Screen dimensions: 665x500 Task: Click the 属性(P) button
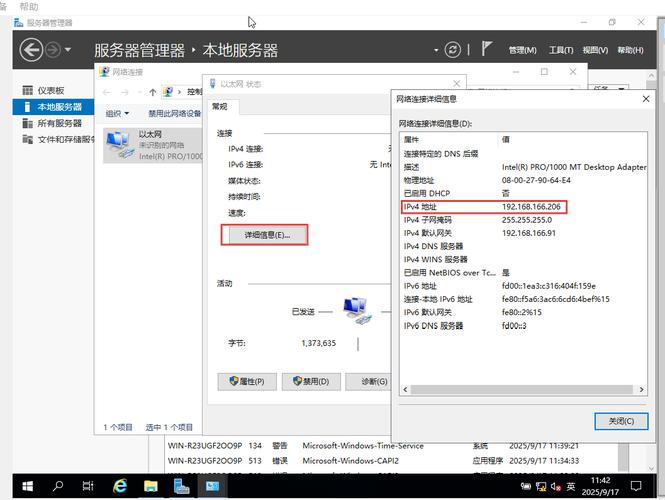click(247, 381)
